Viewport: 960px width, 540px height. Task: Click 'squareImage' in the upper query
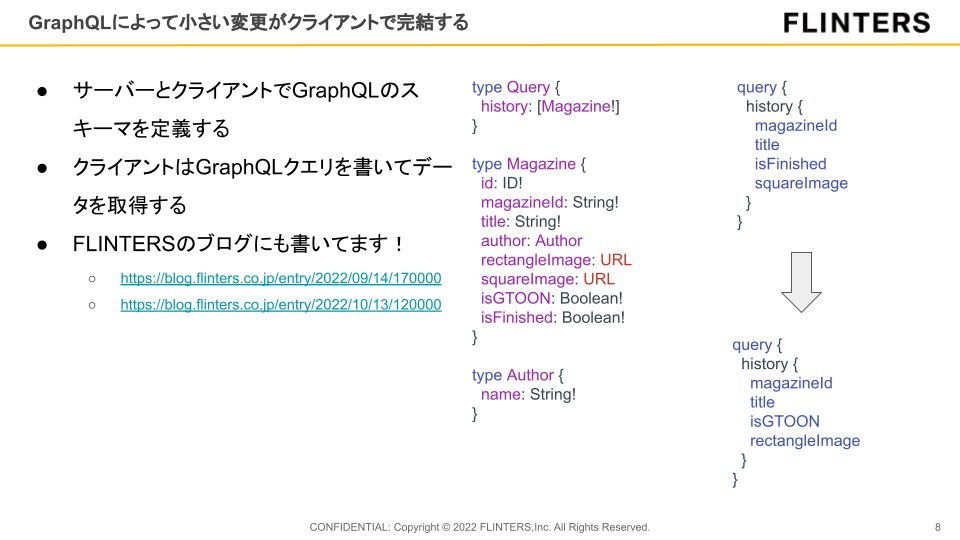click(x=801, y=183)
